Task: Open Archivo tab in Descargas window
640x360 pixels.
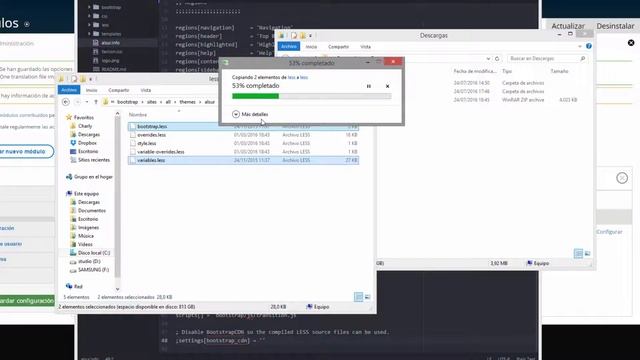Action: [x=289, y=47]
